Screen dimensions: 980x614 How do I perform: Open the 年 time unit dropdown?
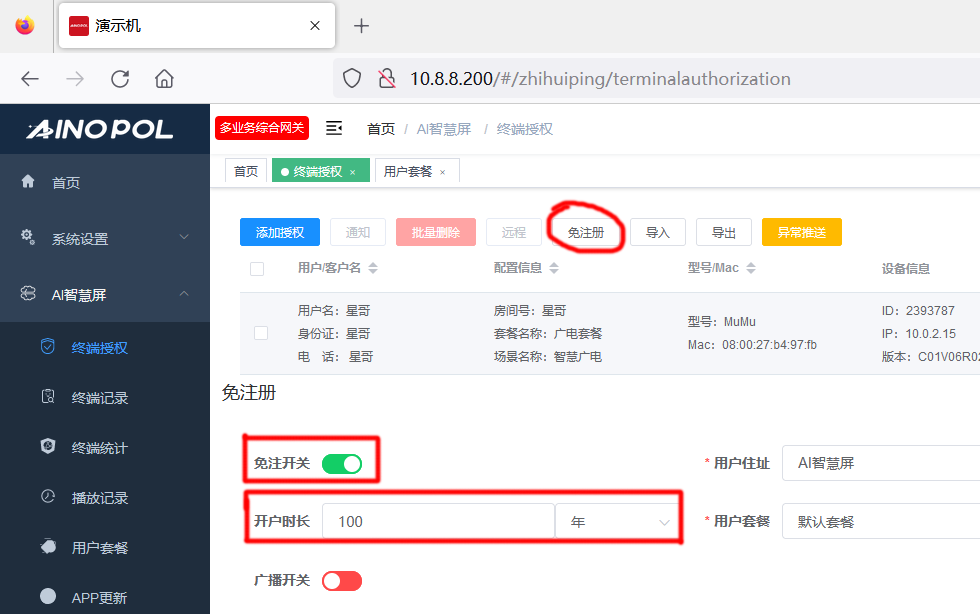click(x=619, y=522)
